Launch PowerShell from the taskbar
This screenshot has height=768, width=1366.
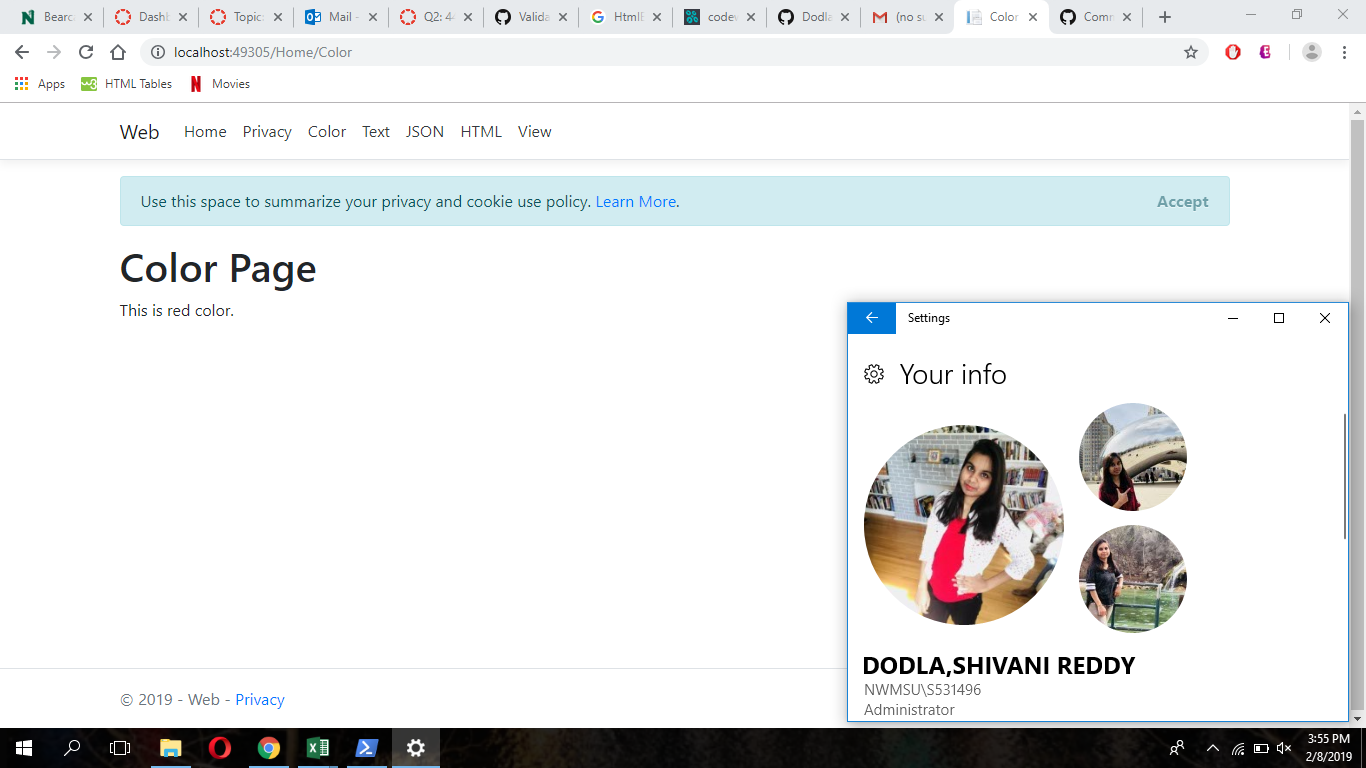pyautogui.click(x=366, y=747)
